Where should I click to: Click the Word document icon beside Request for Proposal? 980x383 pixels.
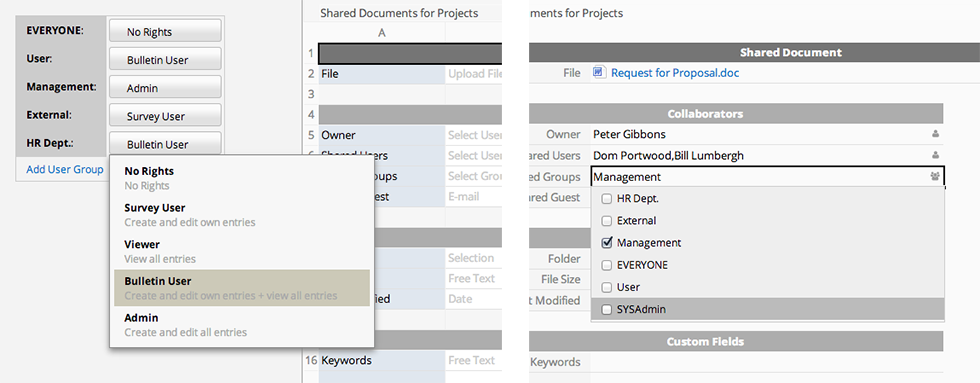pos(598,72)
